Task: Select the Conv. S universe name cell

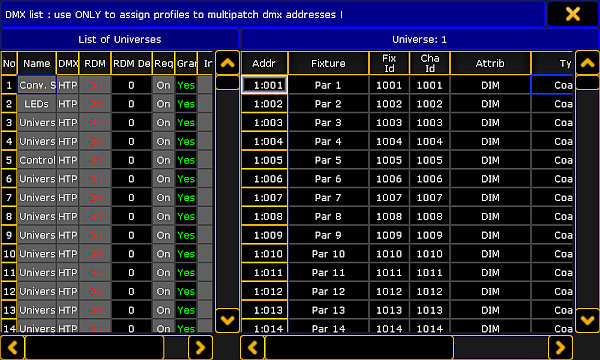Action: pyautogui.click(x=37, y=85)
